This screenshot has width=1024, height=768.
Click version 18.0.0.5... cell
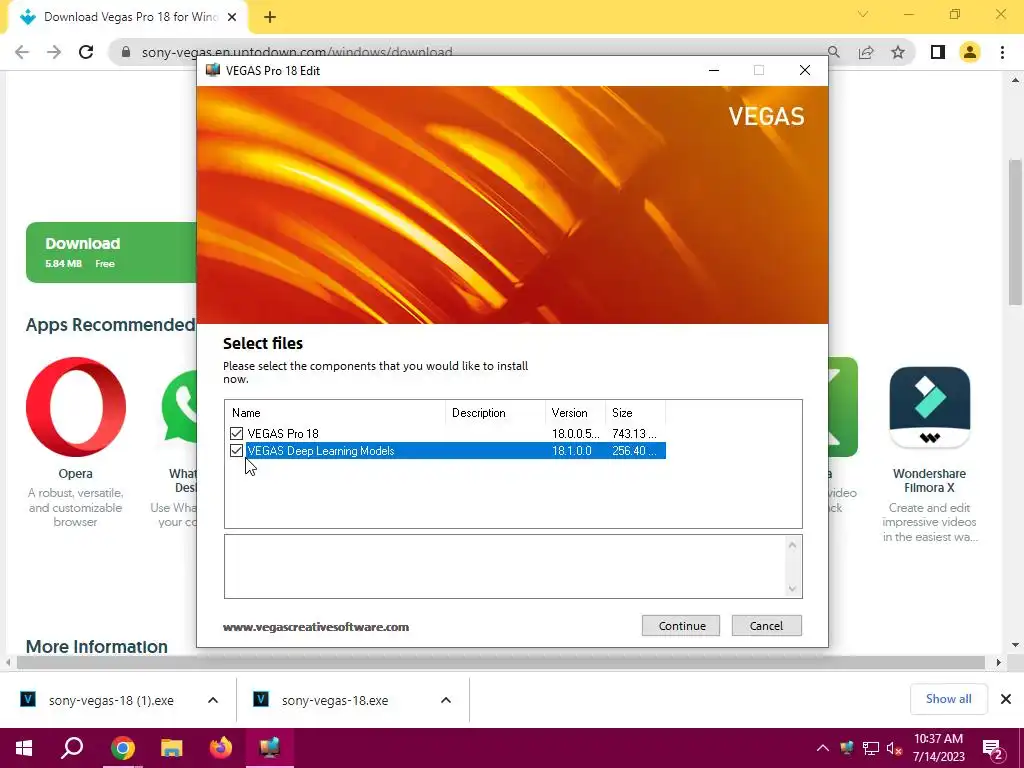click(575, 434)
